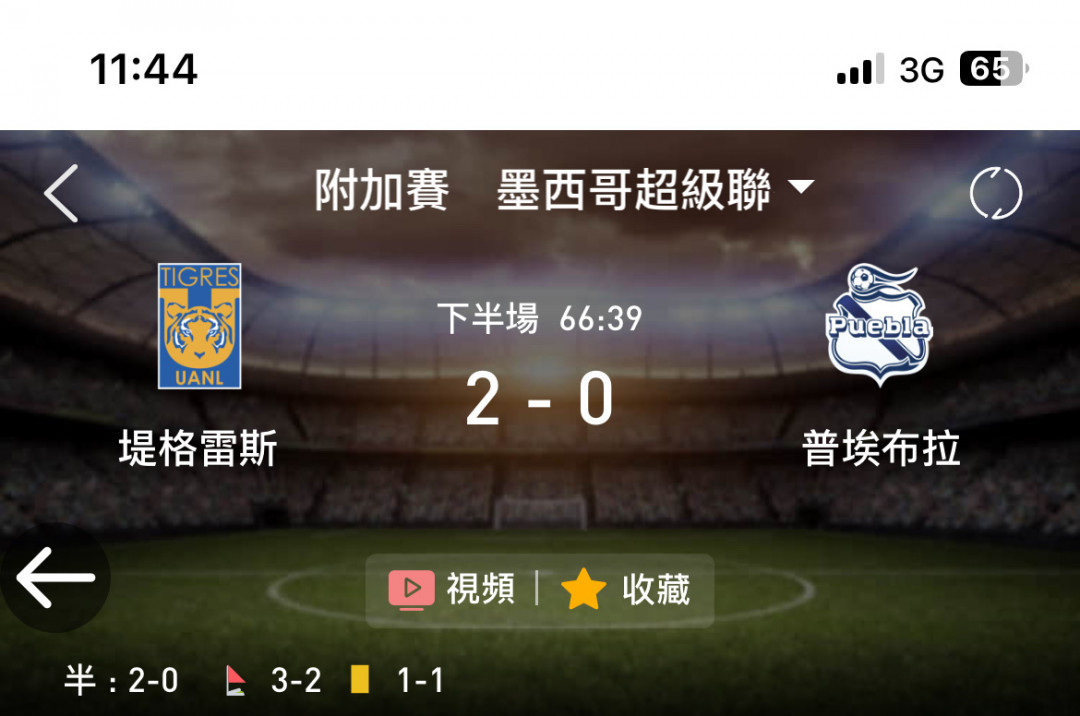1080x716 pixels.
Task: Tap the 收藏 favorite button
Action: [656, 589]
